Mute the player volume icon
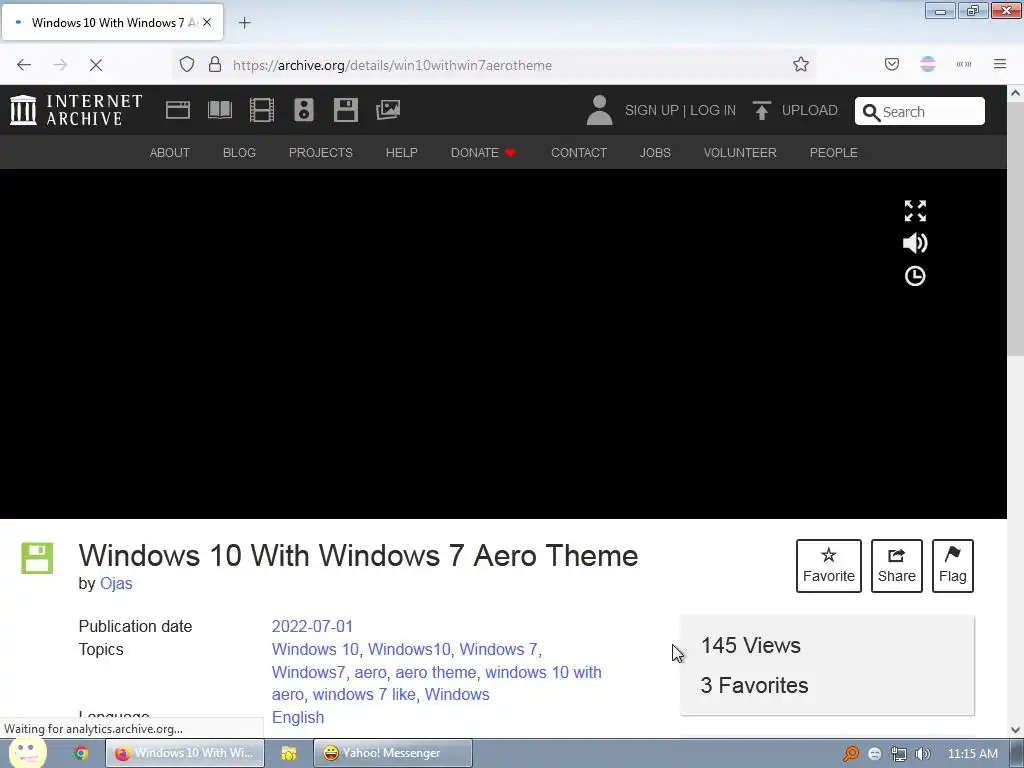The width and height of the screenshot is (1024, 768). pos(915,243)
